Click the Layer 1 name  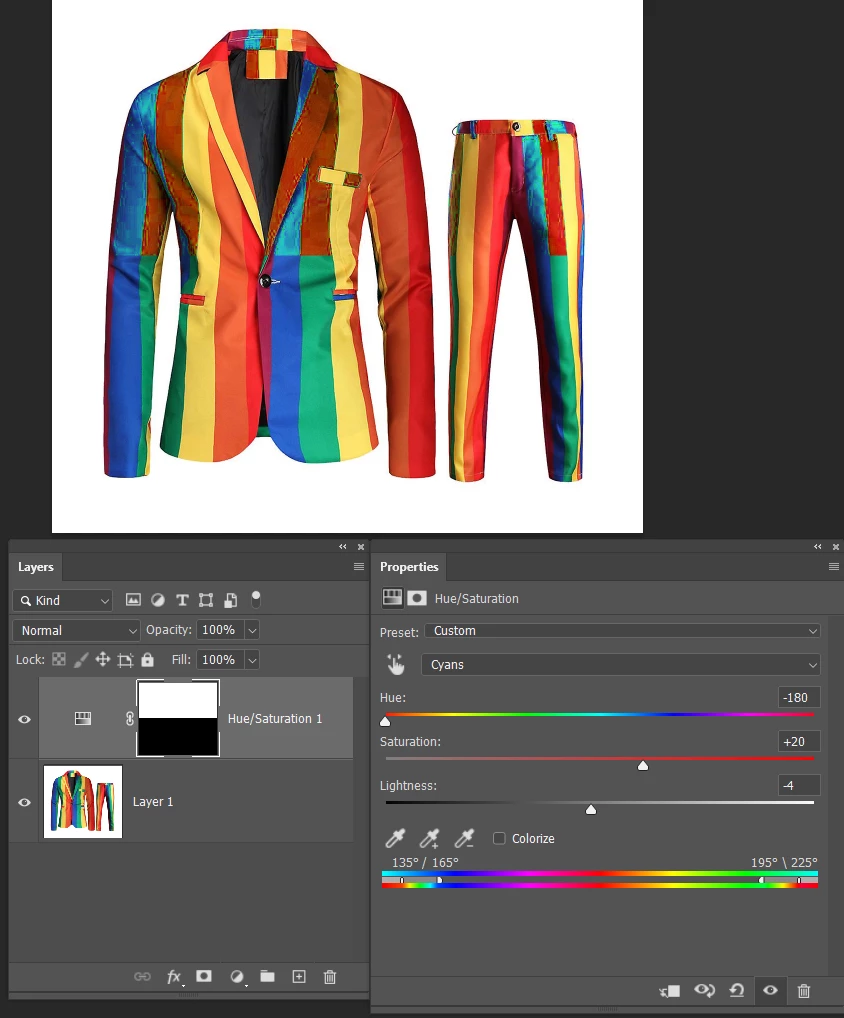153,802
